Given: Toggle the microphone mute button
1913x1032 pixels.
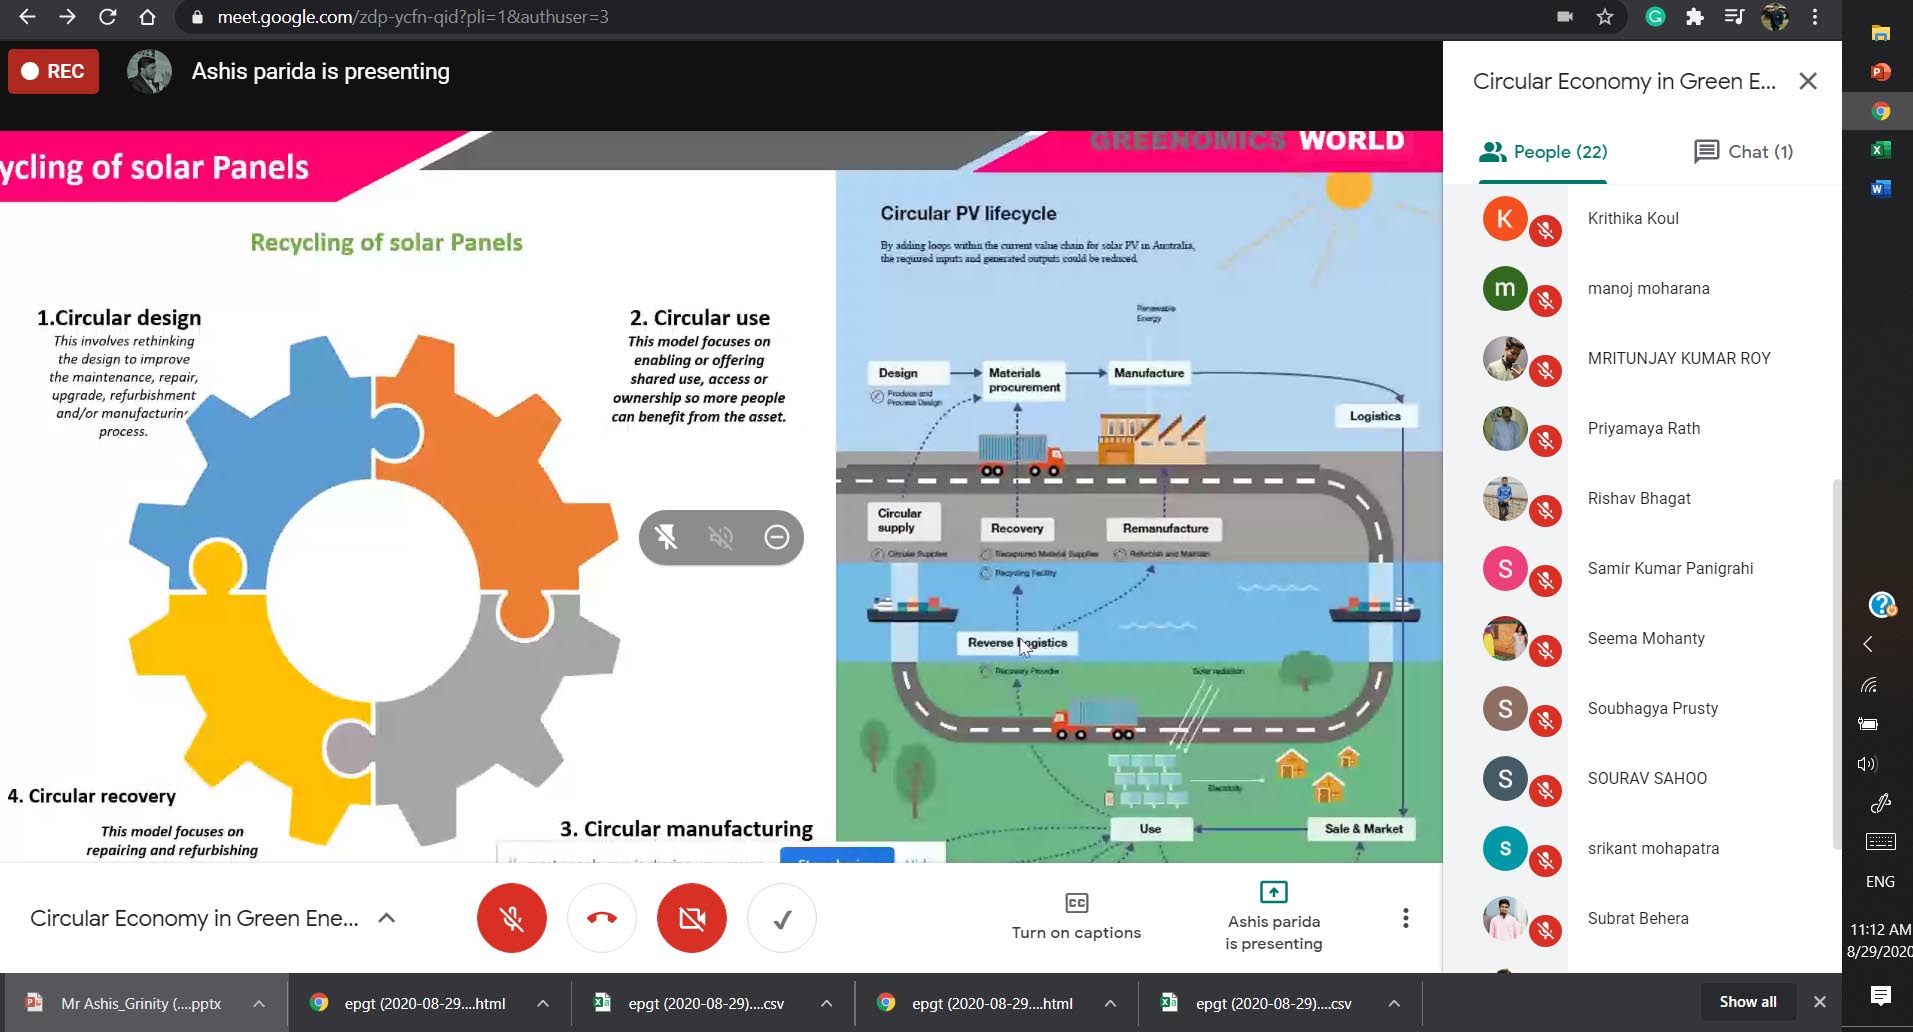Looking at the screenshot, I should pyautogui.click(x=511, y=918).
